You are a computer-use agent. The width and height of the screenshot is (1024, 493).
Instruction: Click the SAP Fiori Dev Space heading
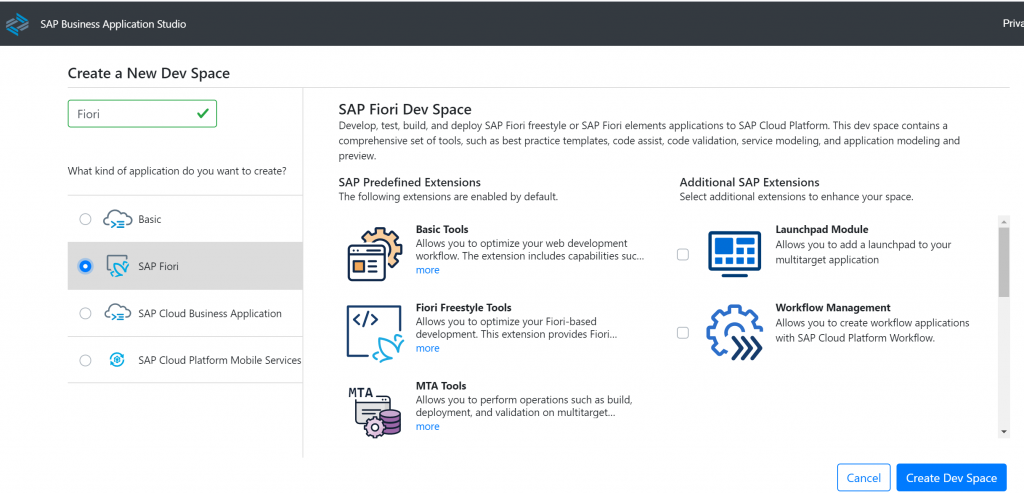(x=405, y=109)
